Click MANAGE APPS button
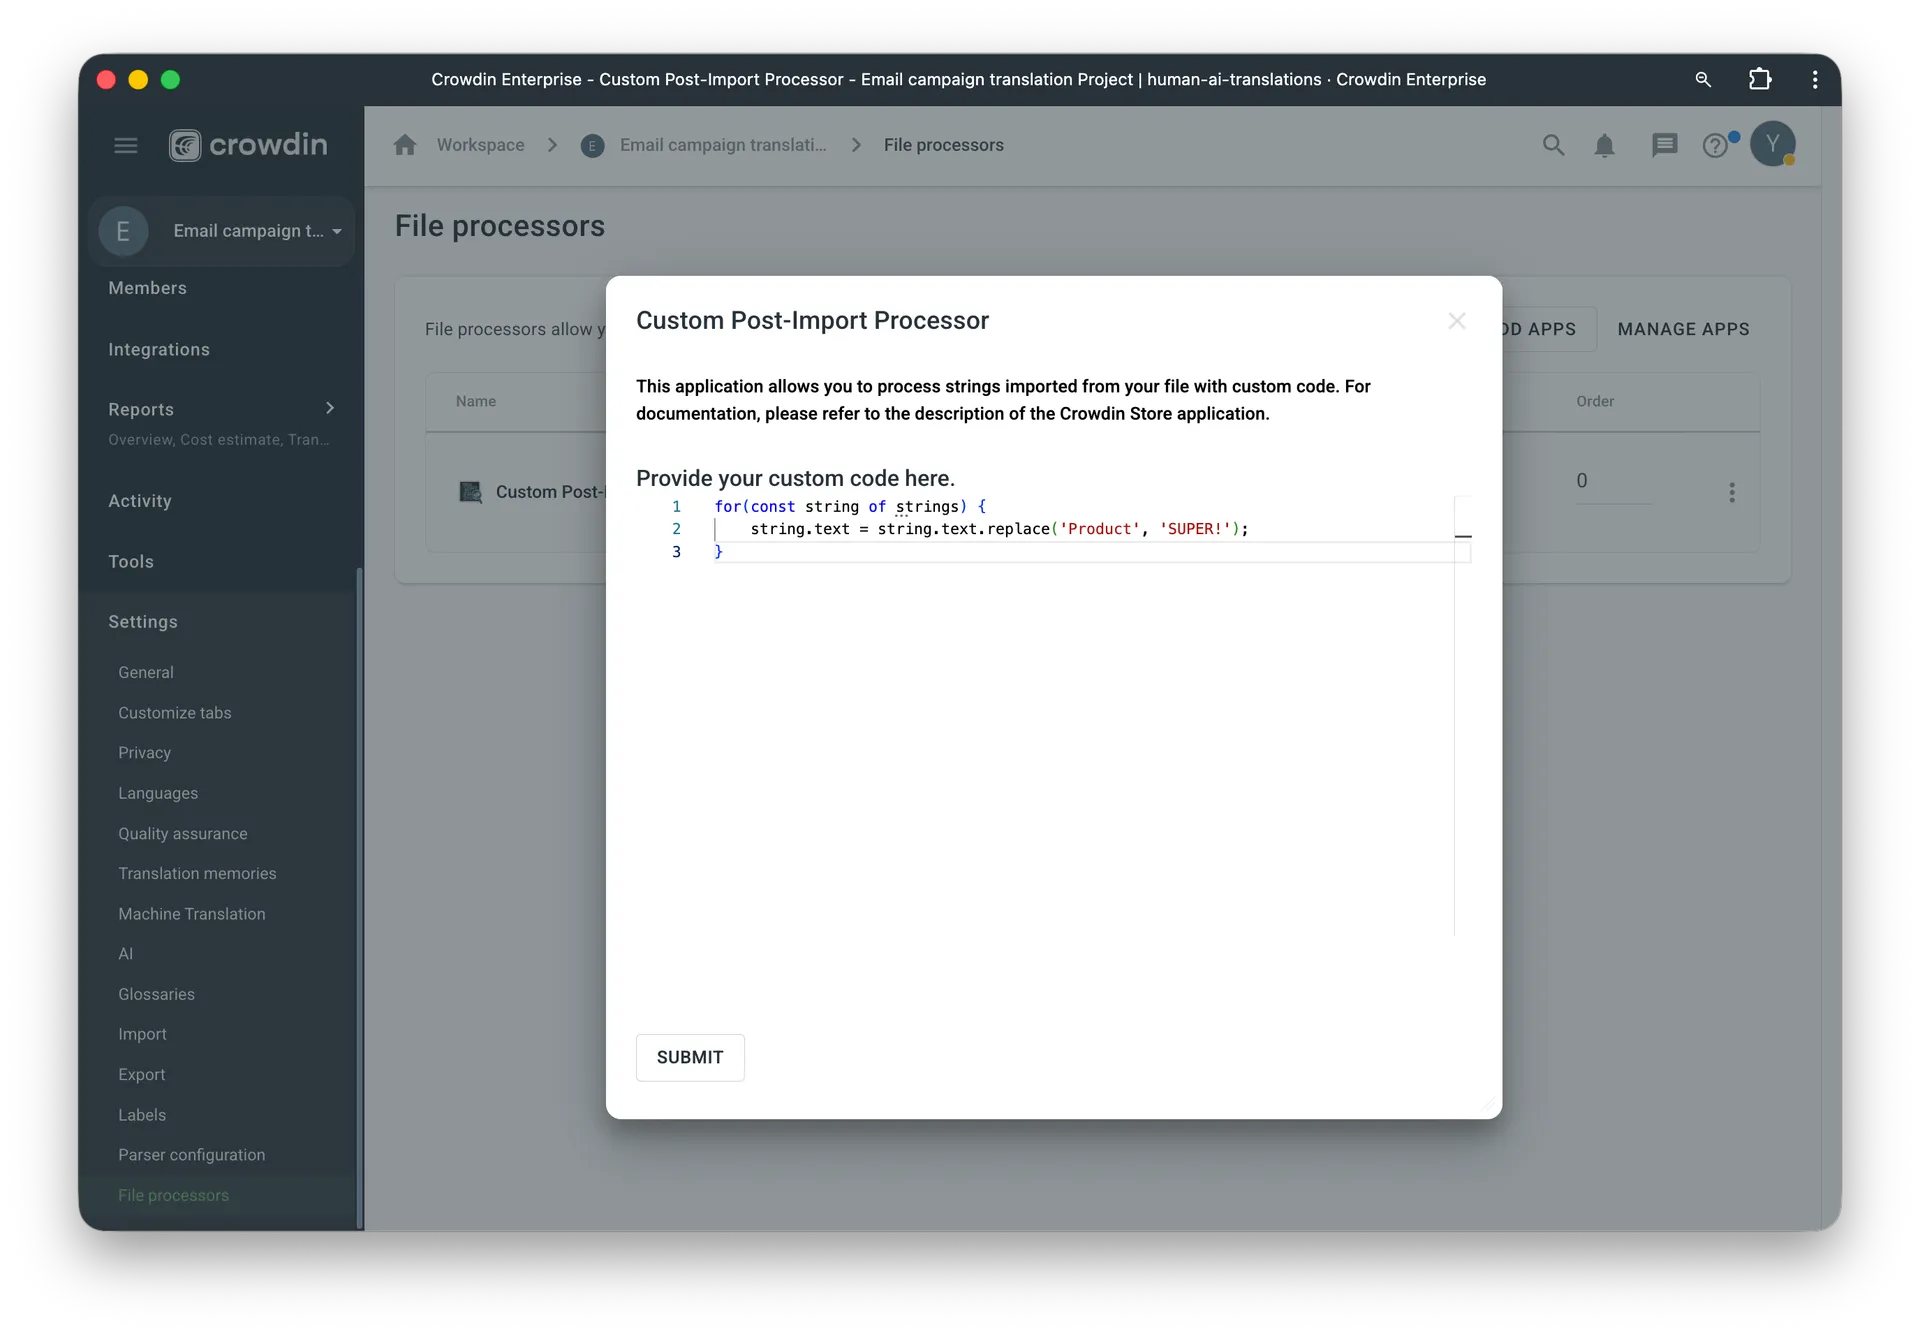The image size is (1920, 1335). pos(1683,329)
